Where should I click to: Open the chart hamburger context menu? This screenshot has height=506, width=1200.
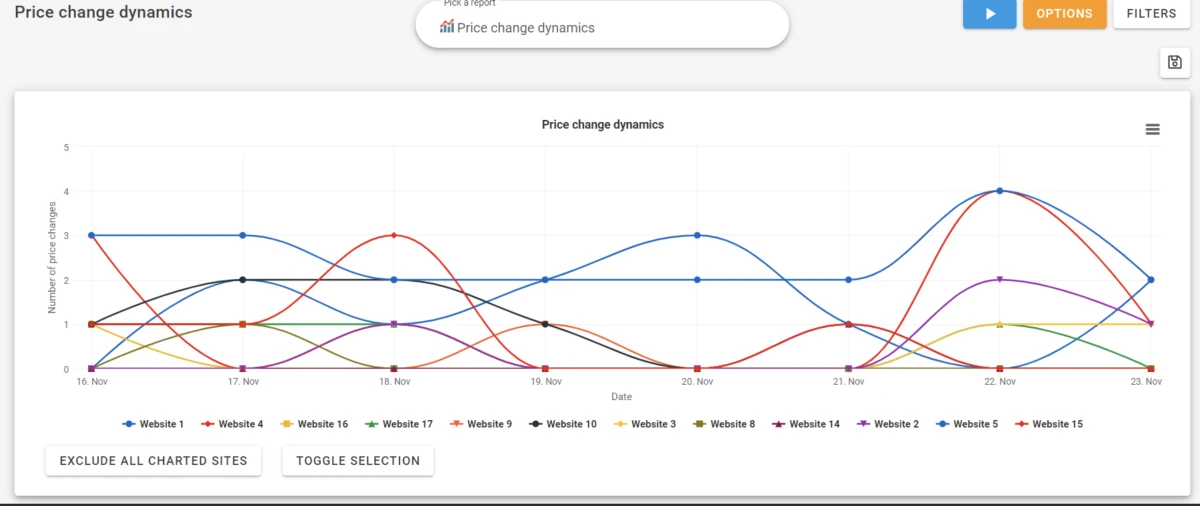pyautogui.click(x=1152, y=129)
